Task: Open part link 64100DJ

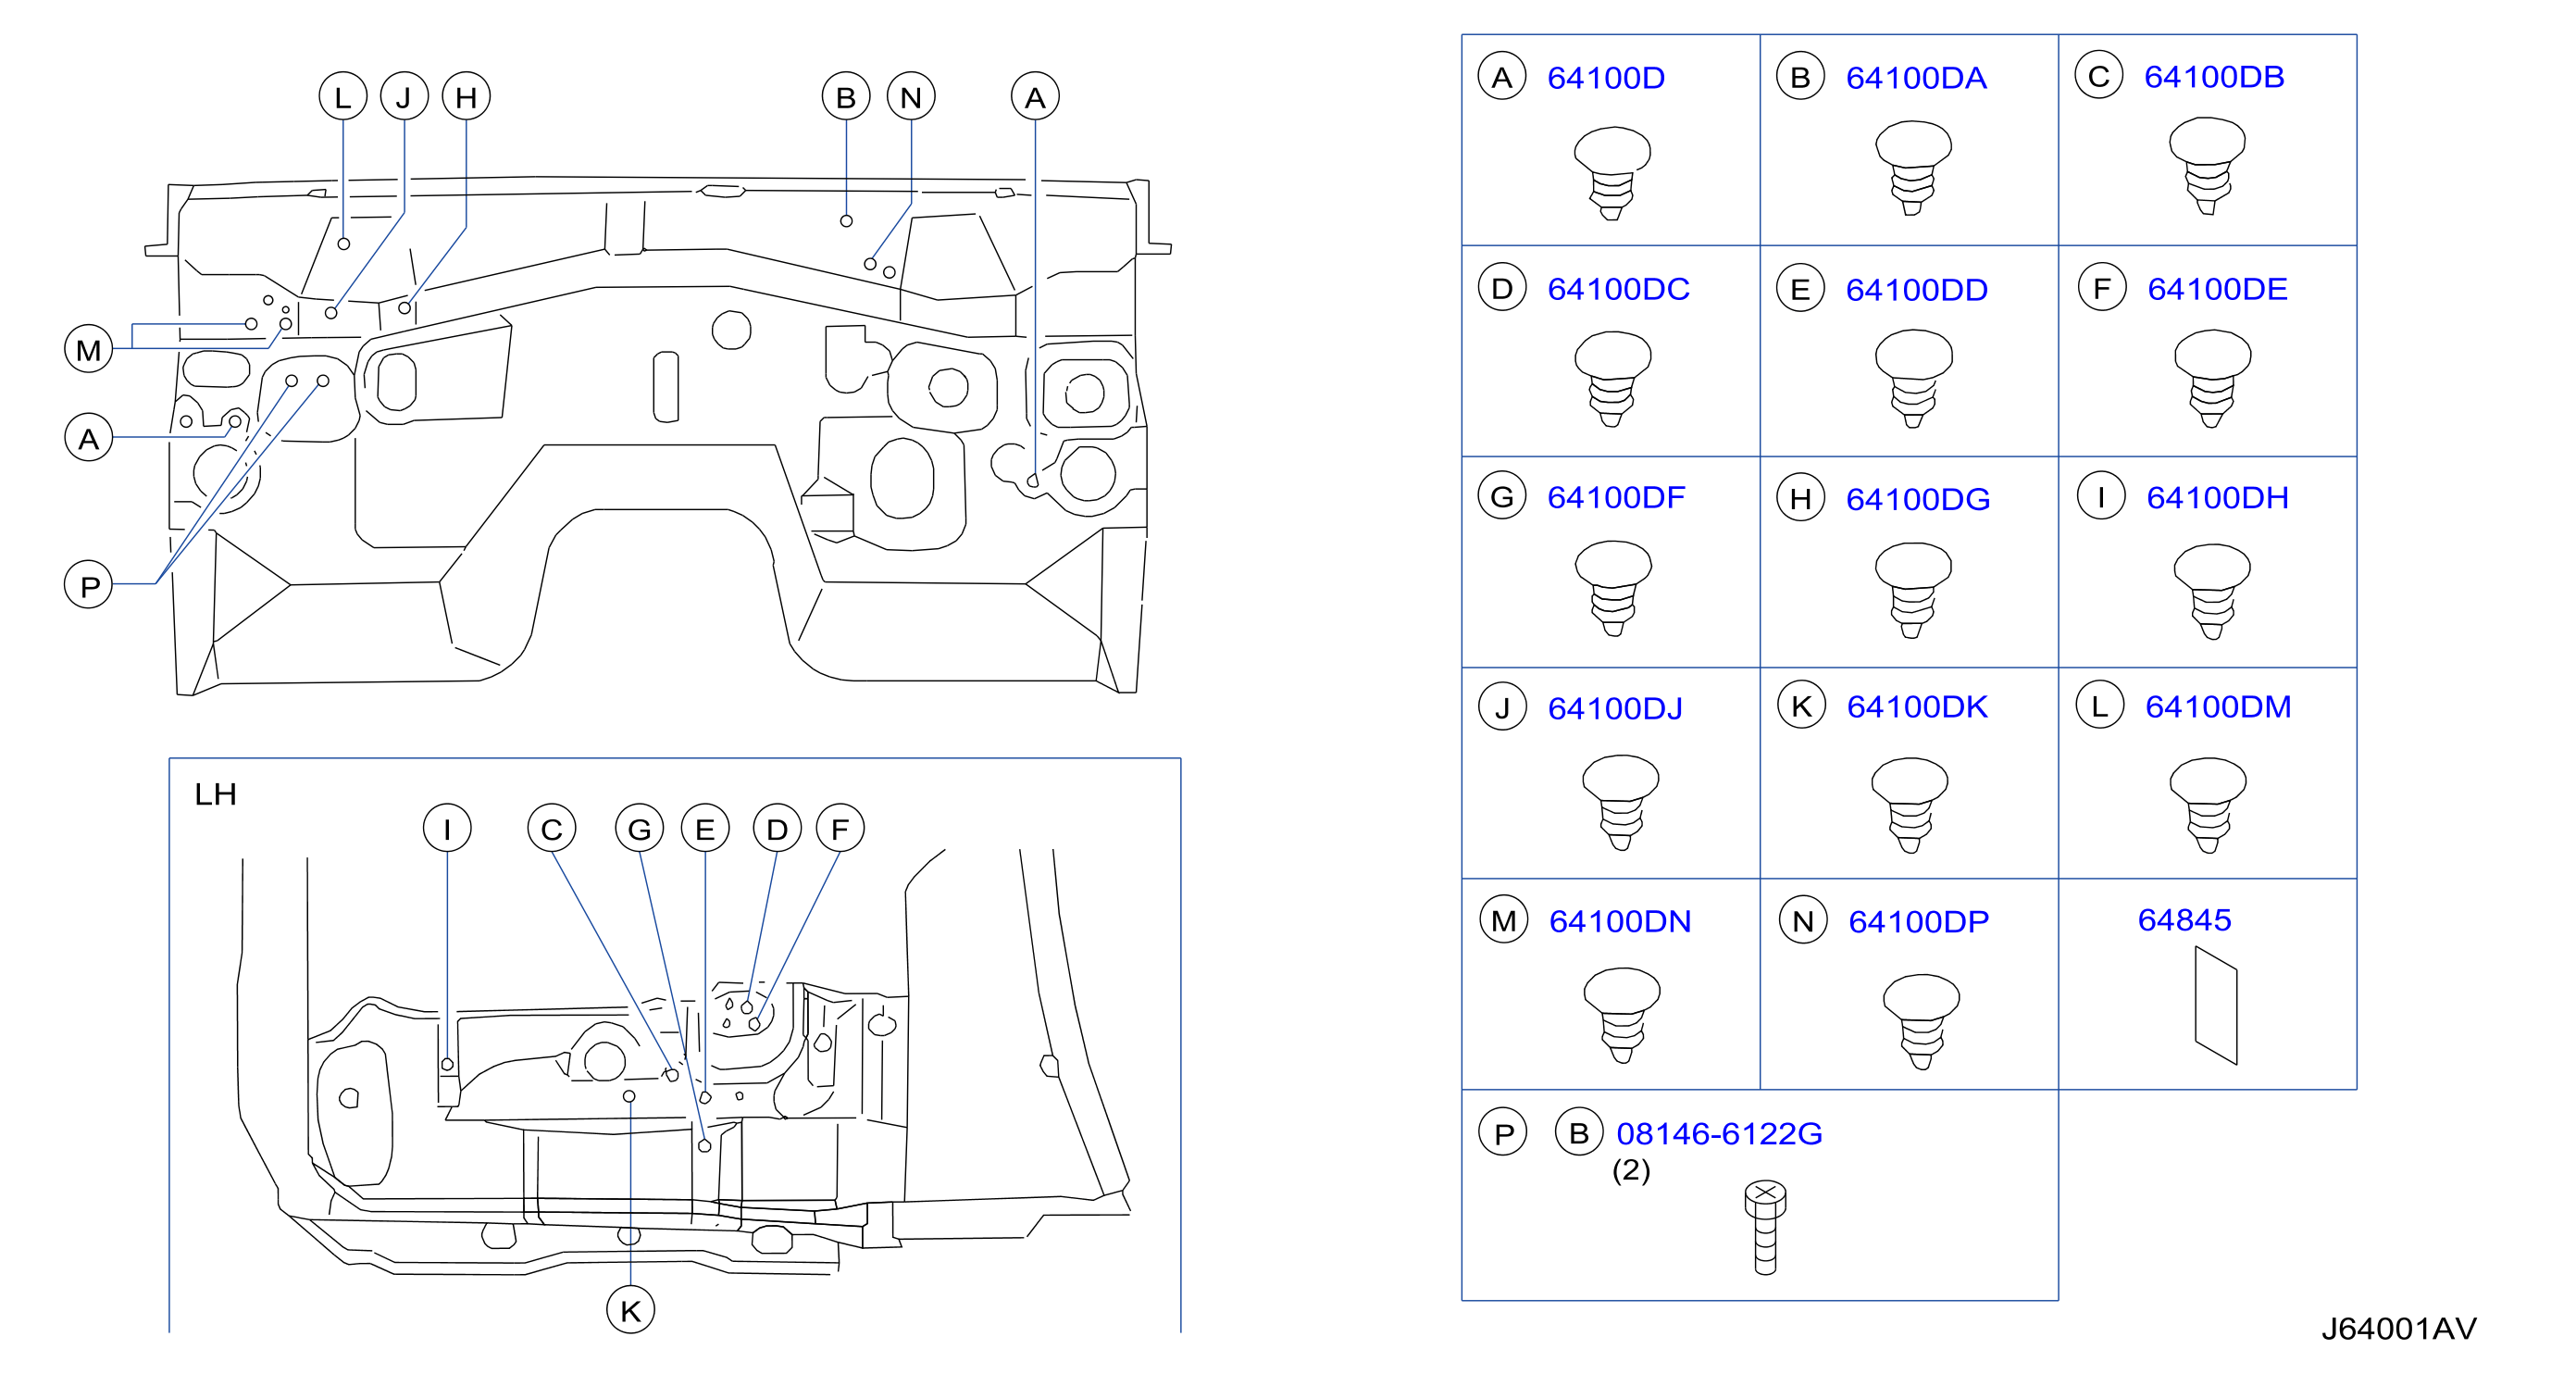Action: [1615, 708]
